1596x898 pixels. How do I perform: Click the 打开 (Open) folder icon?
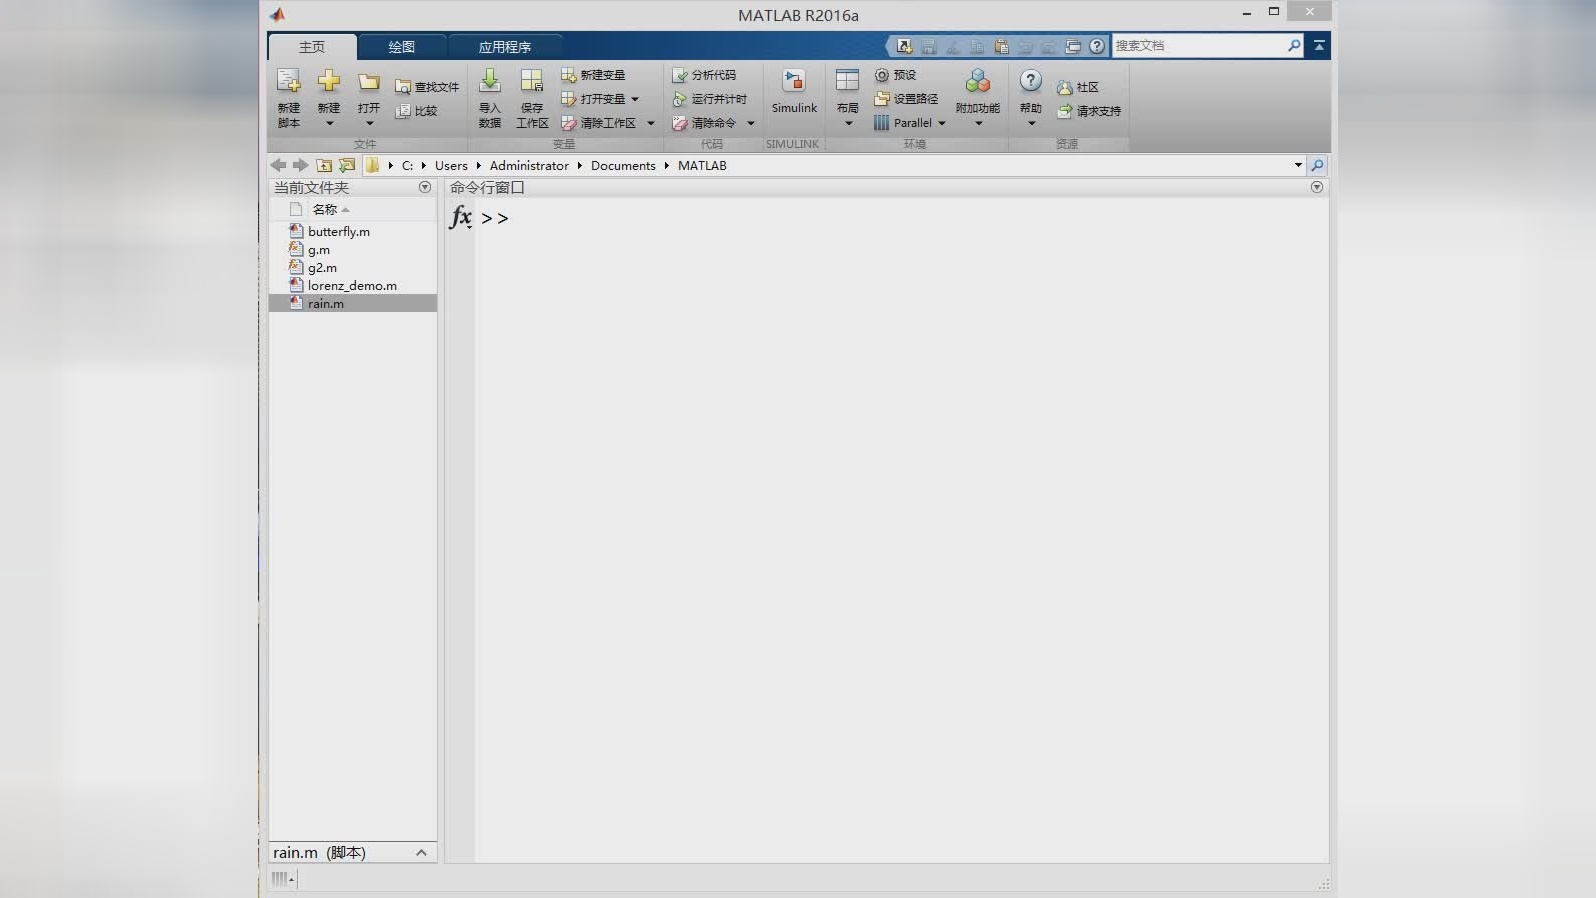369,82
